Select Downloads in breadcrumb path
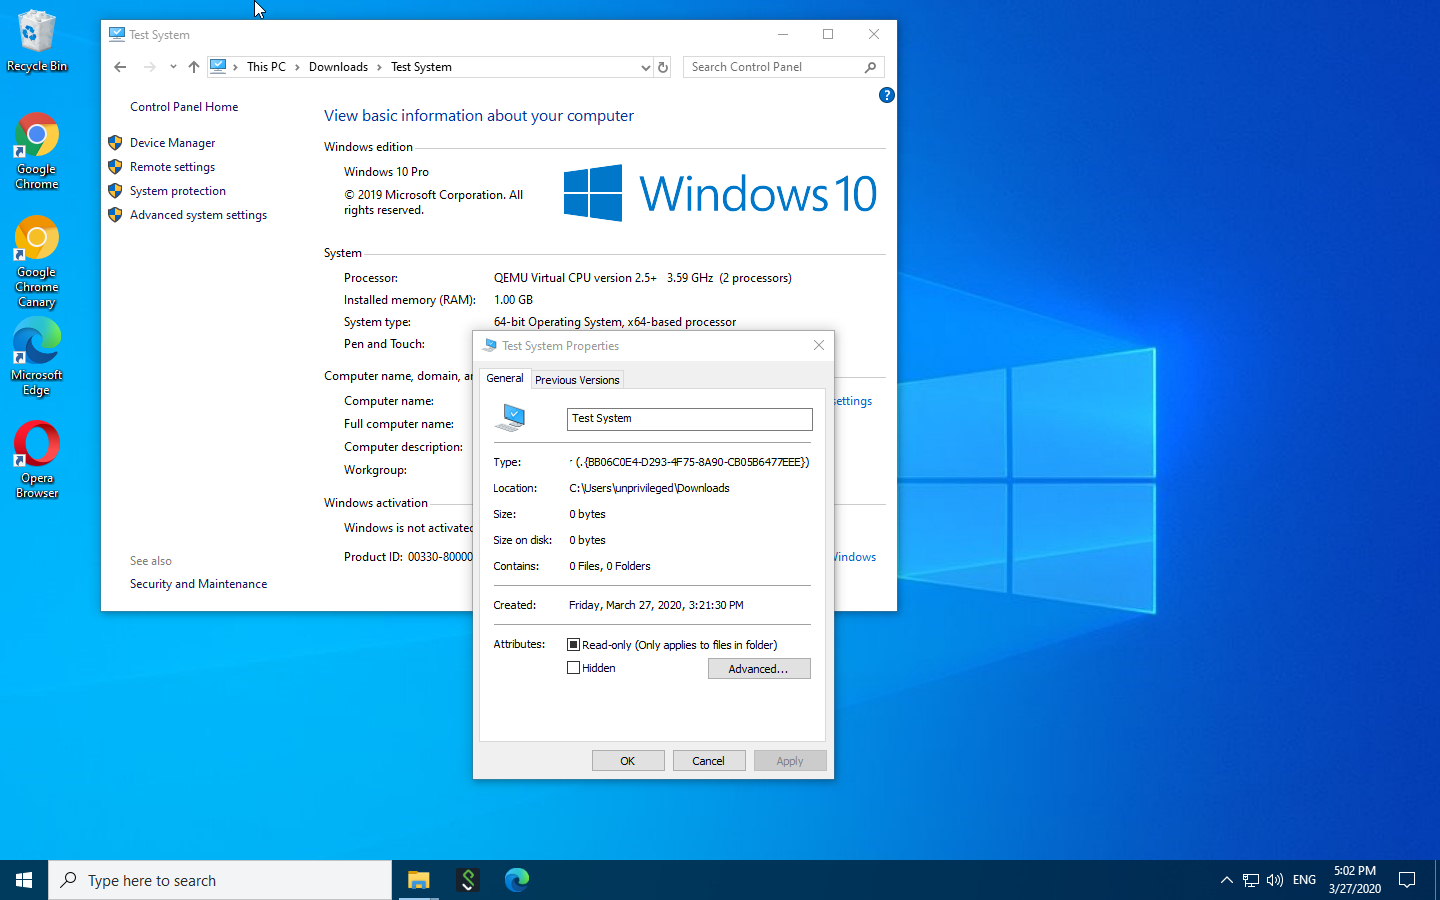Image resolution: width=1440 pixels, height=900 pixels. 338,67
